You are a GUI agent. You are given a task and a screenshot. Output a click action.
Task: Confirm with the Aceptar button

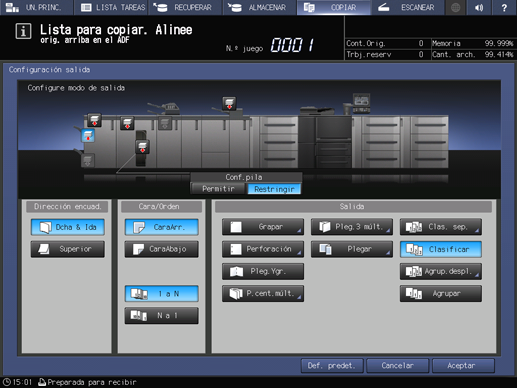tap(463, 366)
